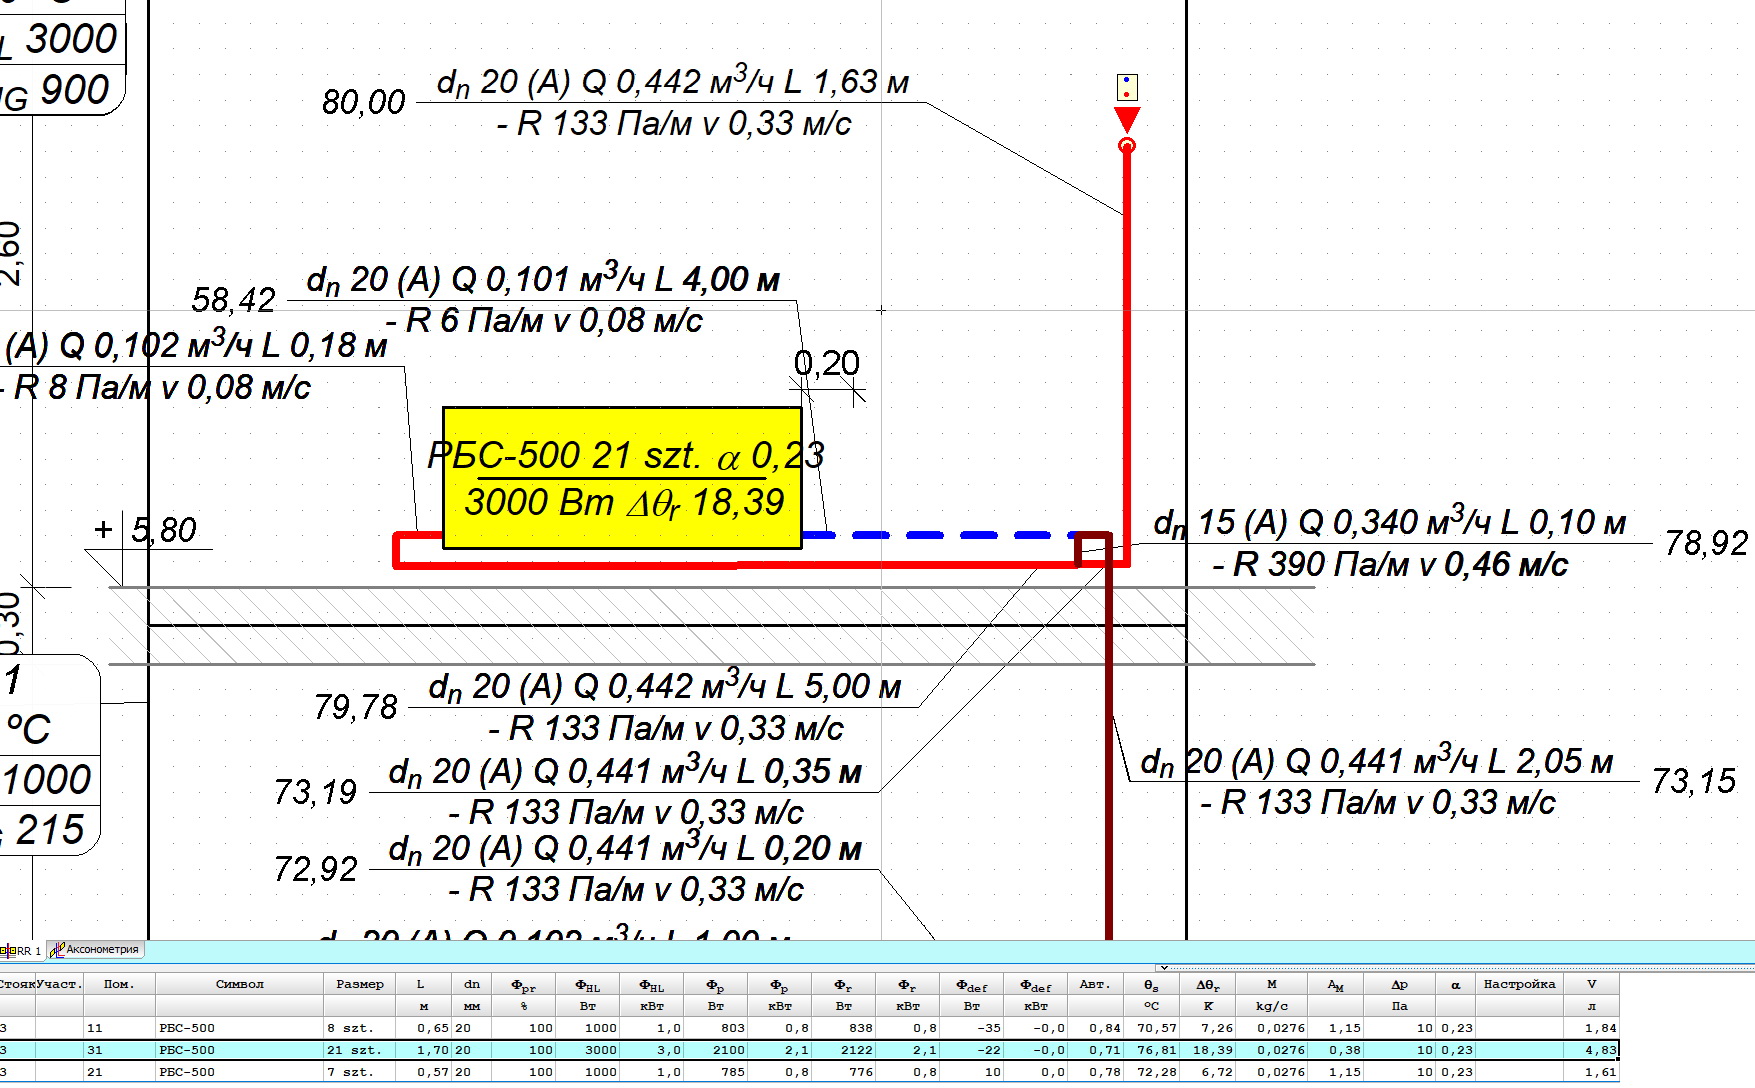Select the air vent symbol atop riser
Viewport: 1755px width, 1088px height.
1127,87
